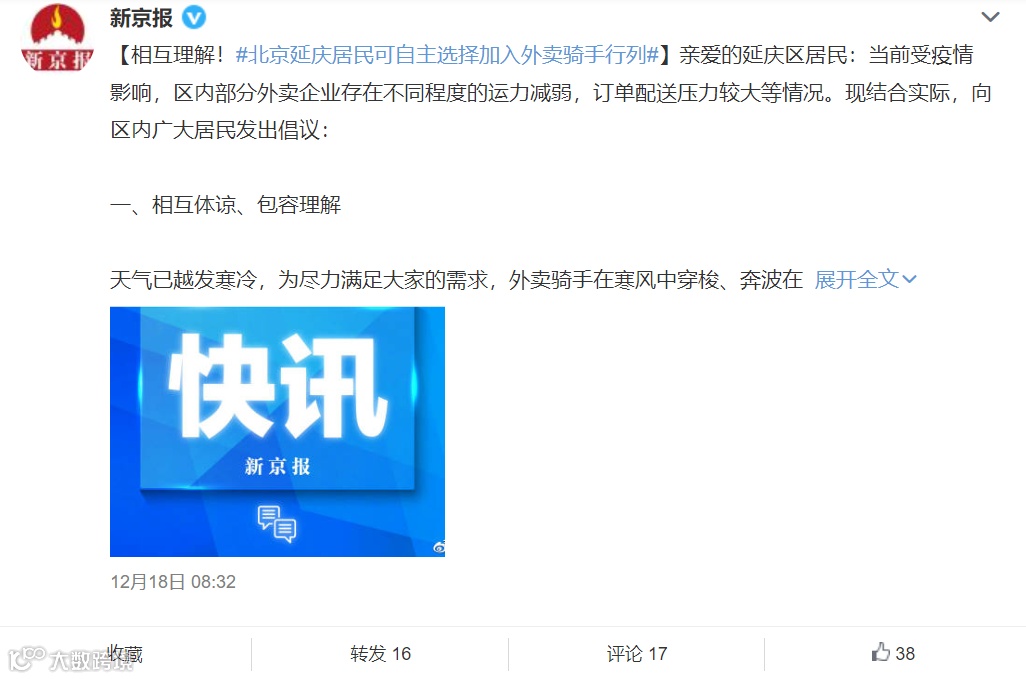Viewport: 1026px width, 679px height.
Task: Open the 快讯 news image thumbnail
Action: click(x=277, y=432)
